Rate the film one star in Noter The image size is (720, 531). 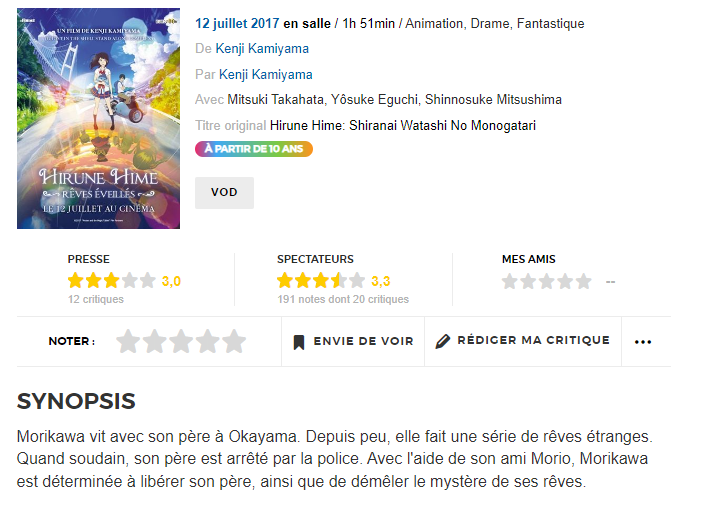click(128, 341)
